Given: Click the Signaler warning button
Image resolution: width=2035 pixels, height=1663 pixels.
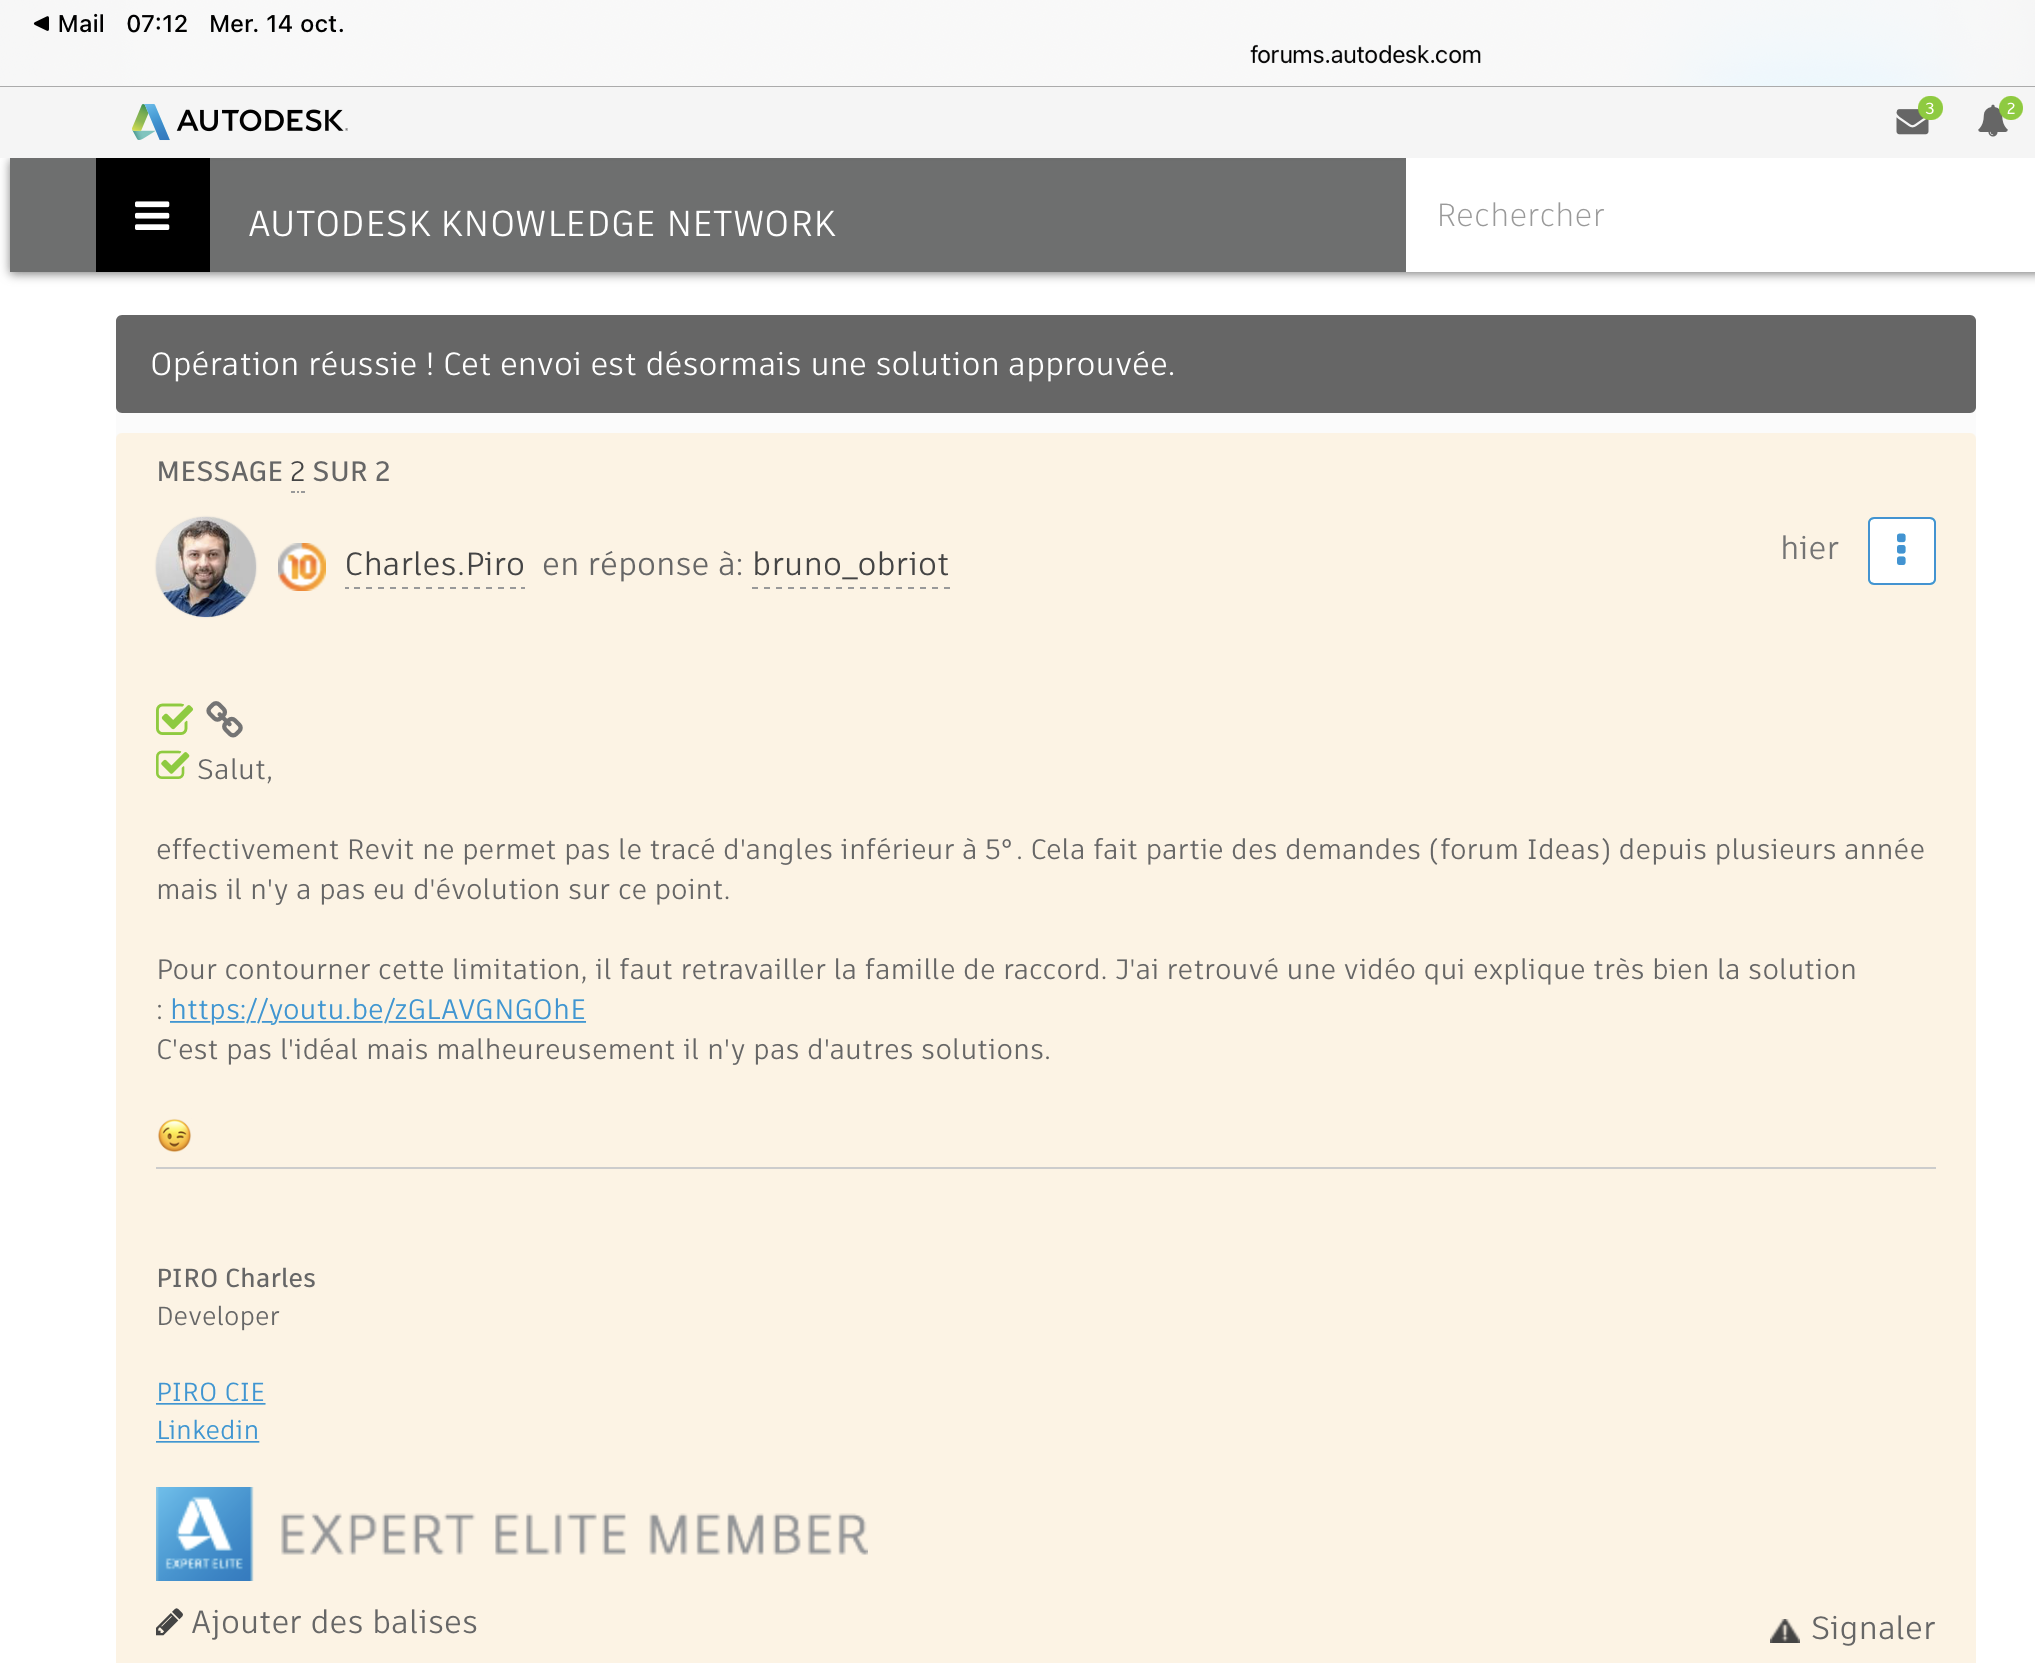Looking at the screenshot, I should (1852, 1629).
